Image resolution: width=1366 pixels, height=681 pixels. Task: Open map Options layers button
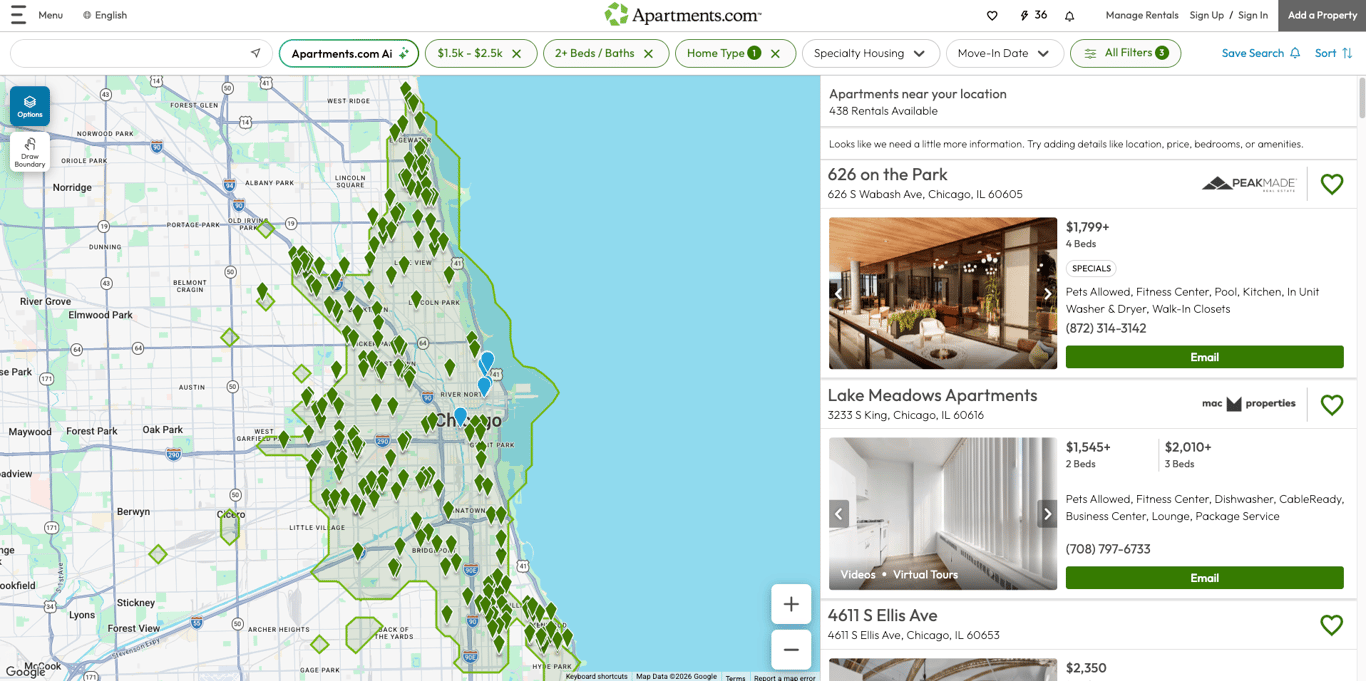30,106
